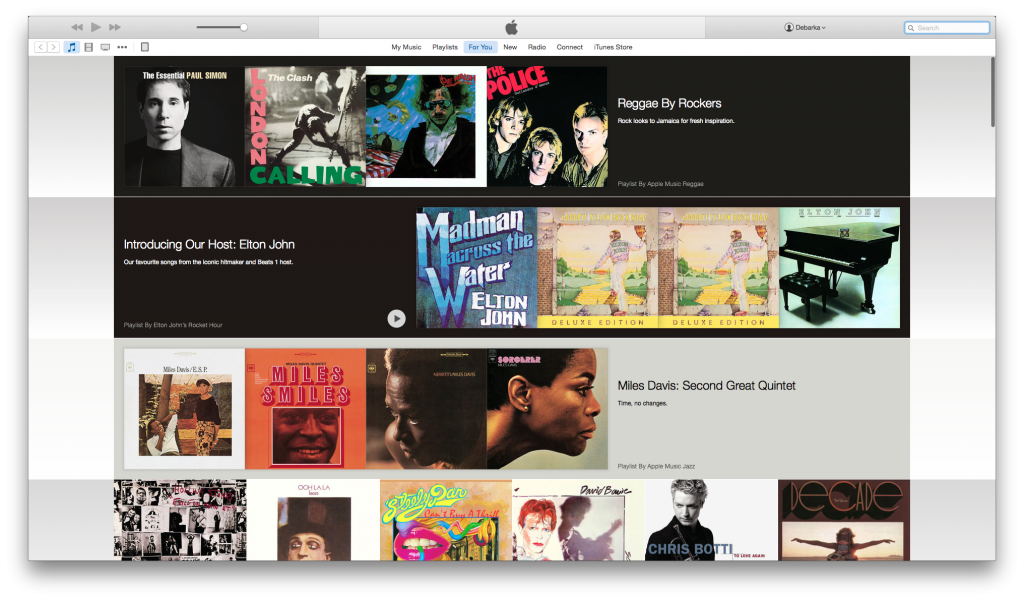This screenshot has width=1024, height=601.
Task: Focus the Search field
Action: [x=947, y=28]
